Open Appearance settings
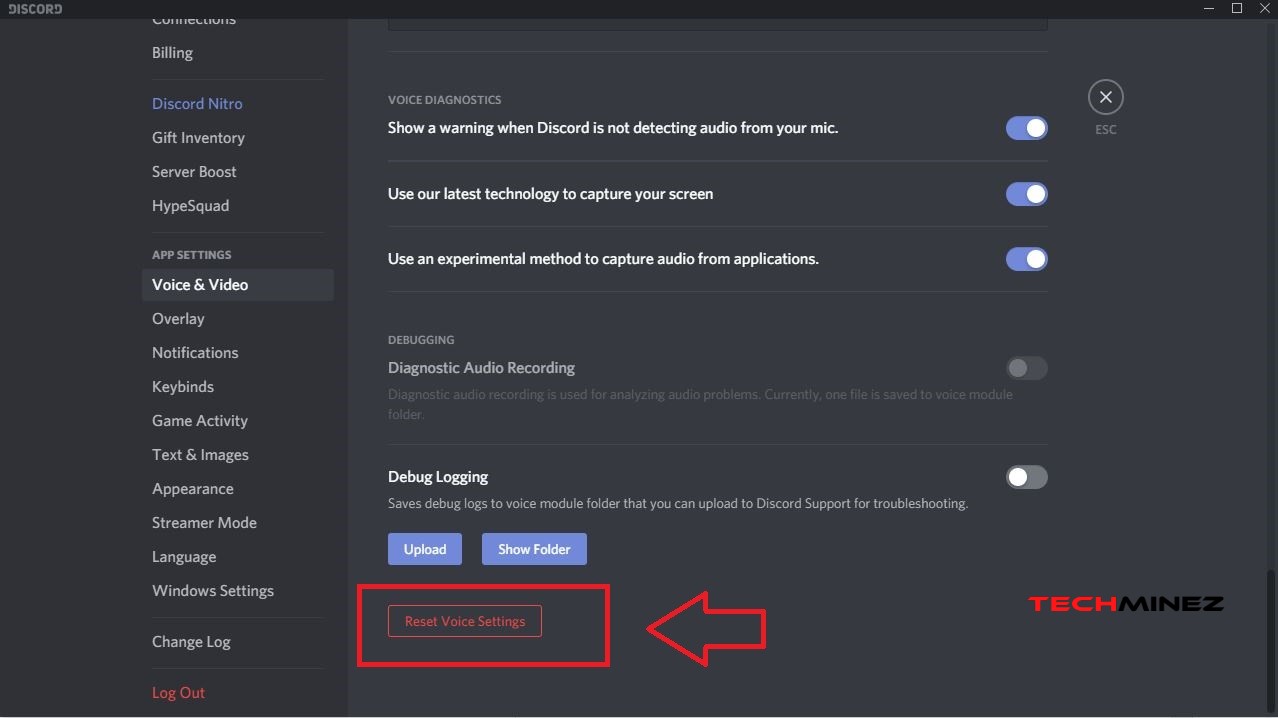Image resolution: width=1278 pixels, height=718 pixels. (x=192, y=488)
